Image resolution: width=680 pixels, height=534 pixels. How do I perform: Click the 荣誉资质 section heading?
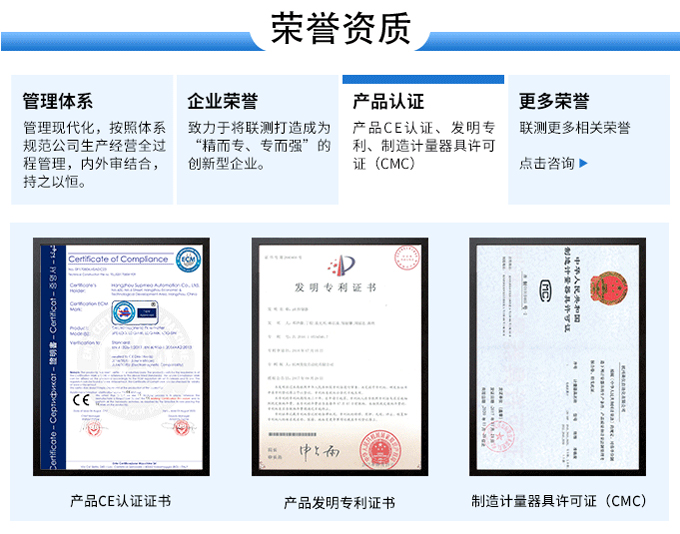coord(340,29)
